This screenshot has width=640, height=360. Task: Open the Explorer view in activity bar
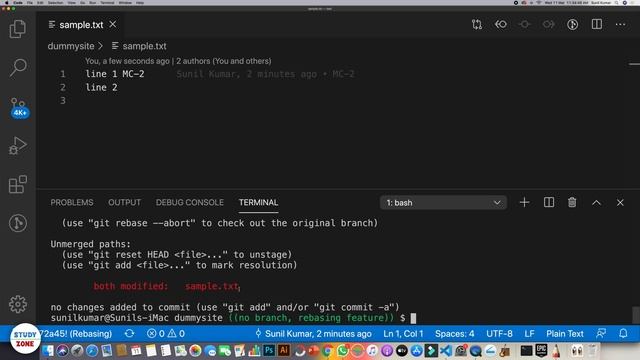pyautogui.click(x=18, y=29)
